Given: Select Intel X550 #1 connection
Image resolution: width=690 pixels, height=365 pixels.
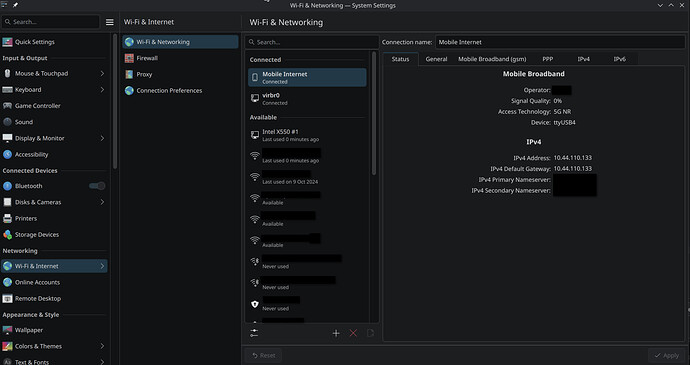Looking at the screenshot, I should point(307,135).
